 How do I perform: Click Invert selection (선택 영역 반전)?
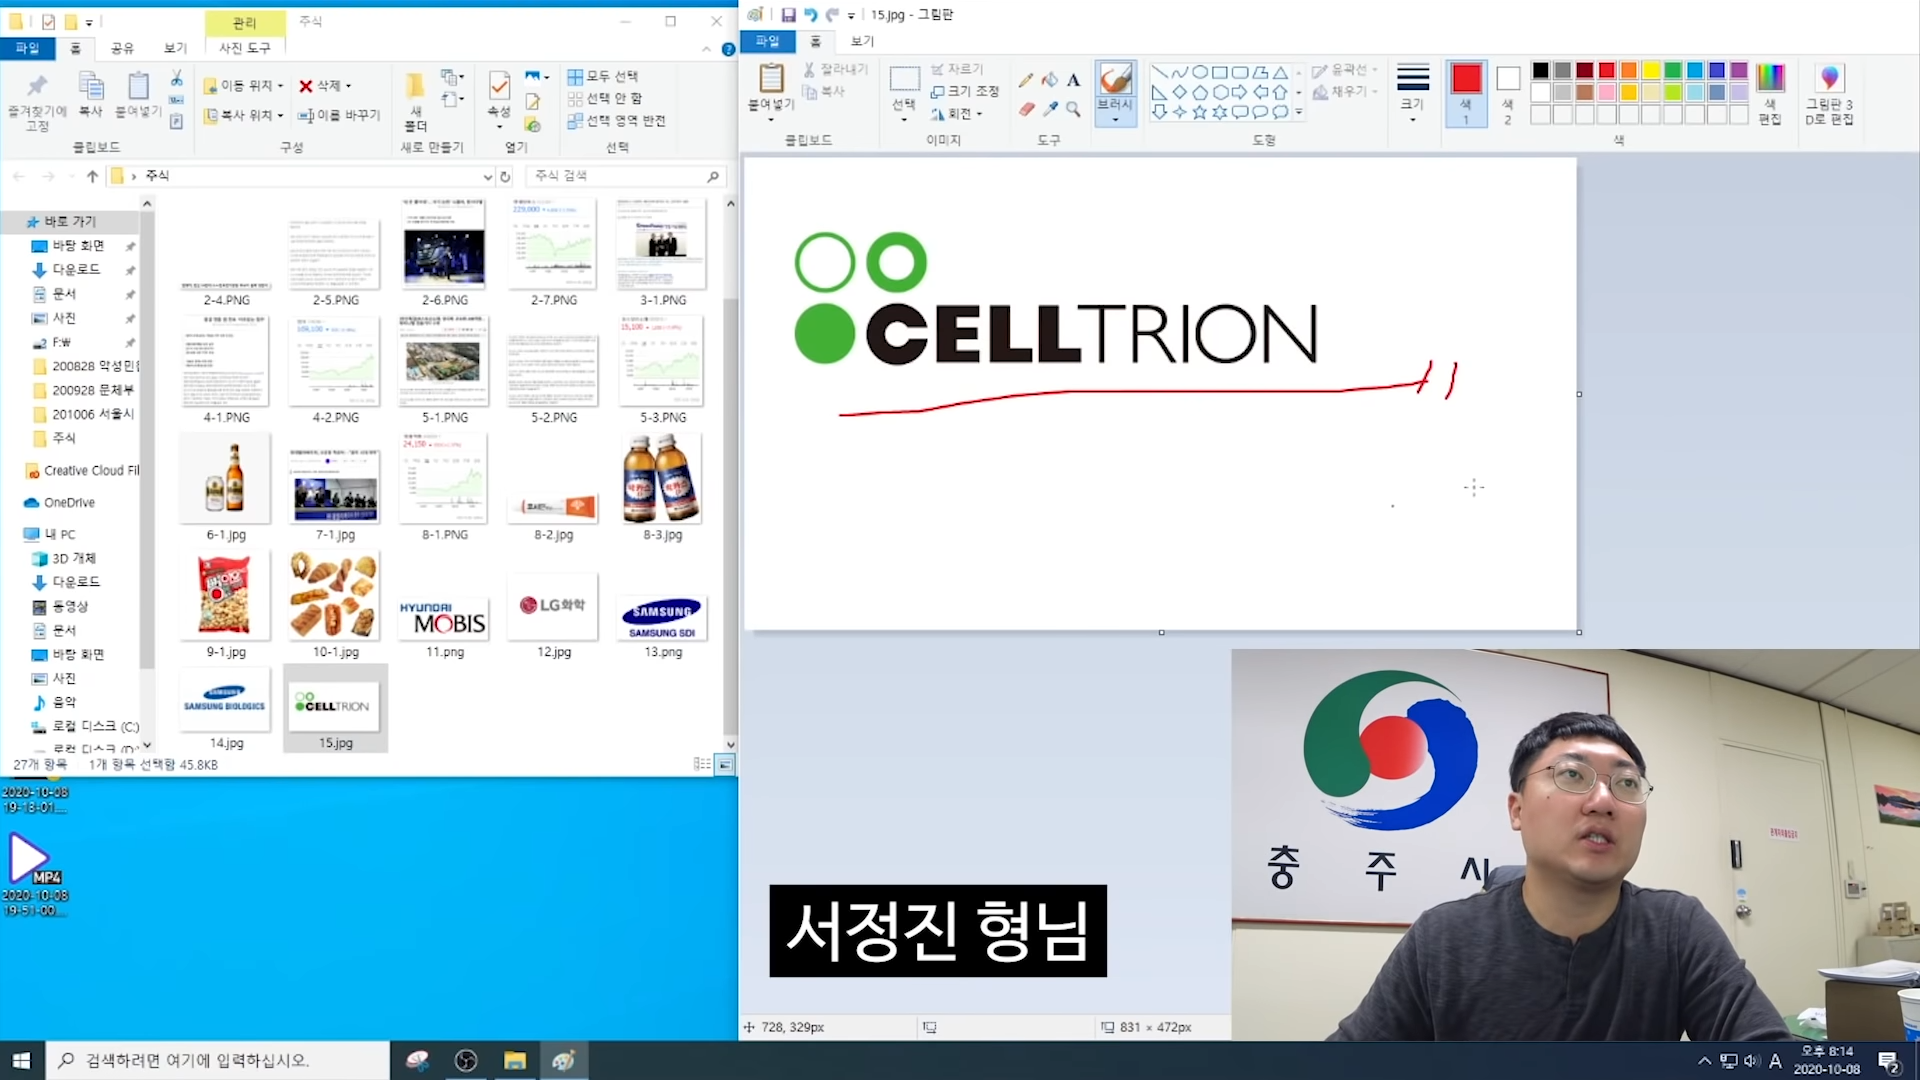pyautogui.click(x=616, y=120)
